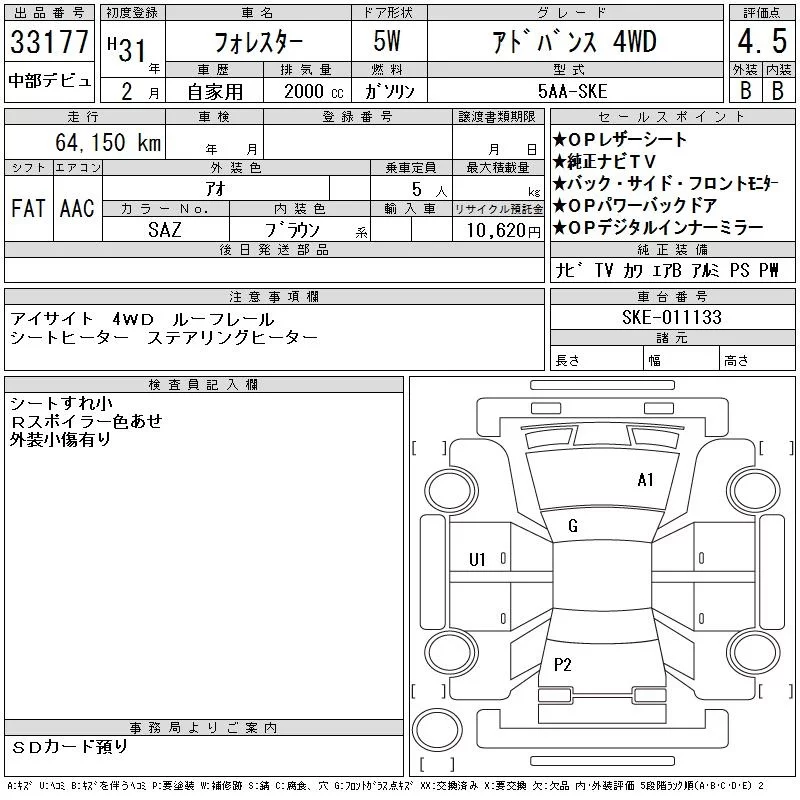Click sales point ★OPパワーバックドア
The width and height of the screenshot is (800, 800).
pyautogui.click(x=635, y=205)
